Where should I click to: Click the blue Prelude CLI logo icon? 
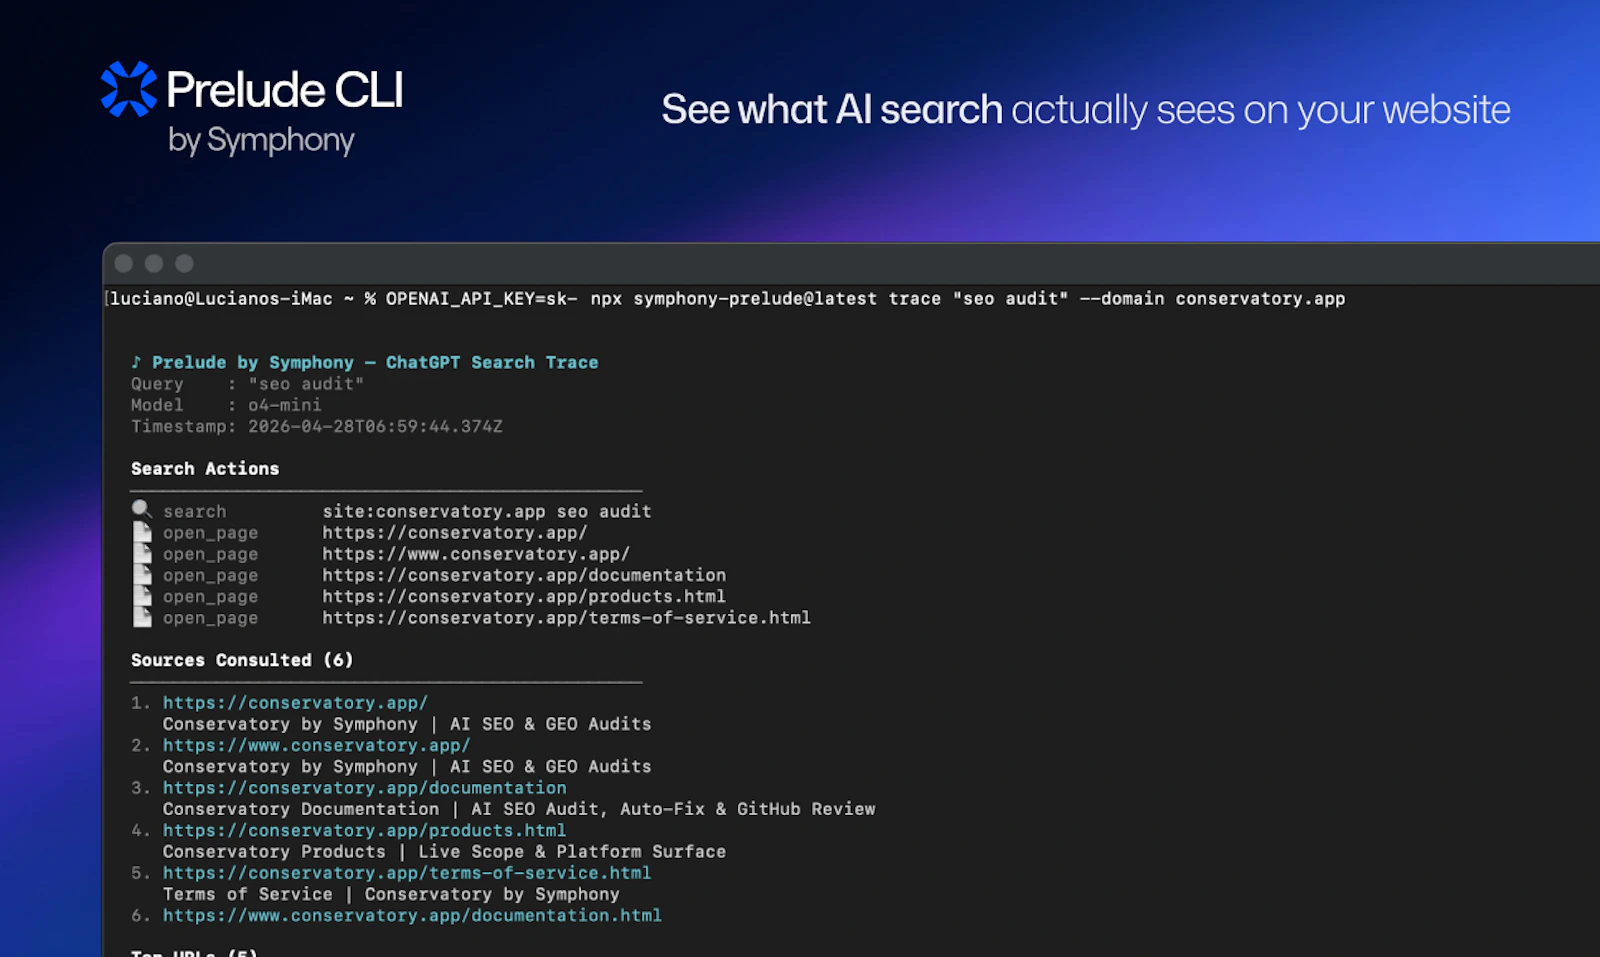(x=129, y=89)
